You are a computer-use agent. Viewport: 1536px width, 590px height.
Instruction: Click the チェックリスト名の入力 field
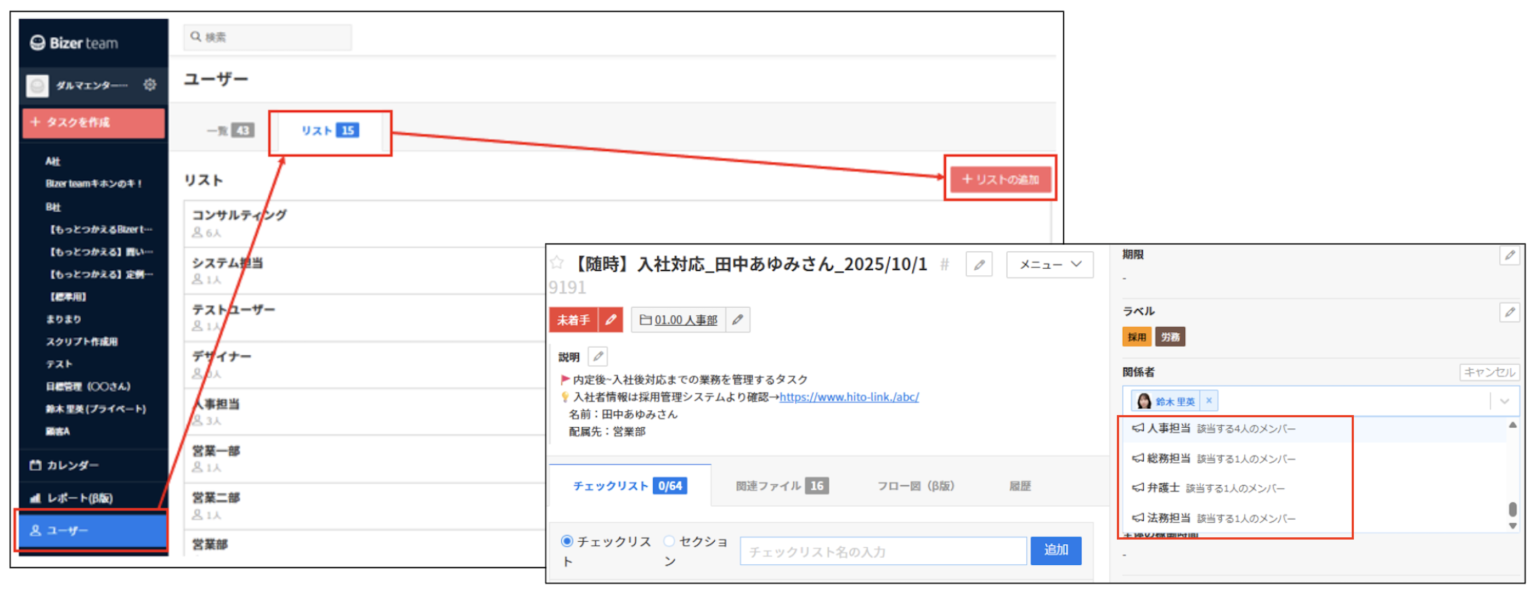click(x=883, y=551)
